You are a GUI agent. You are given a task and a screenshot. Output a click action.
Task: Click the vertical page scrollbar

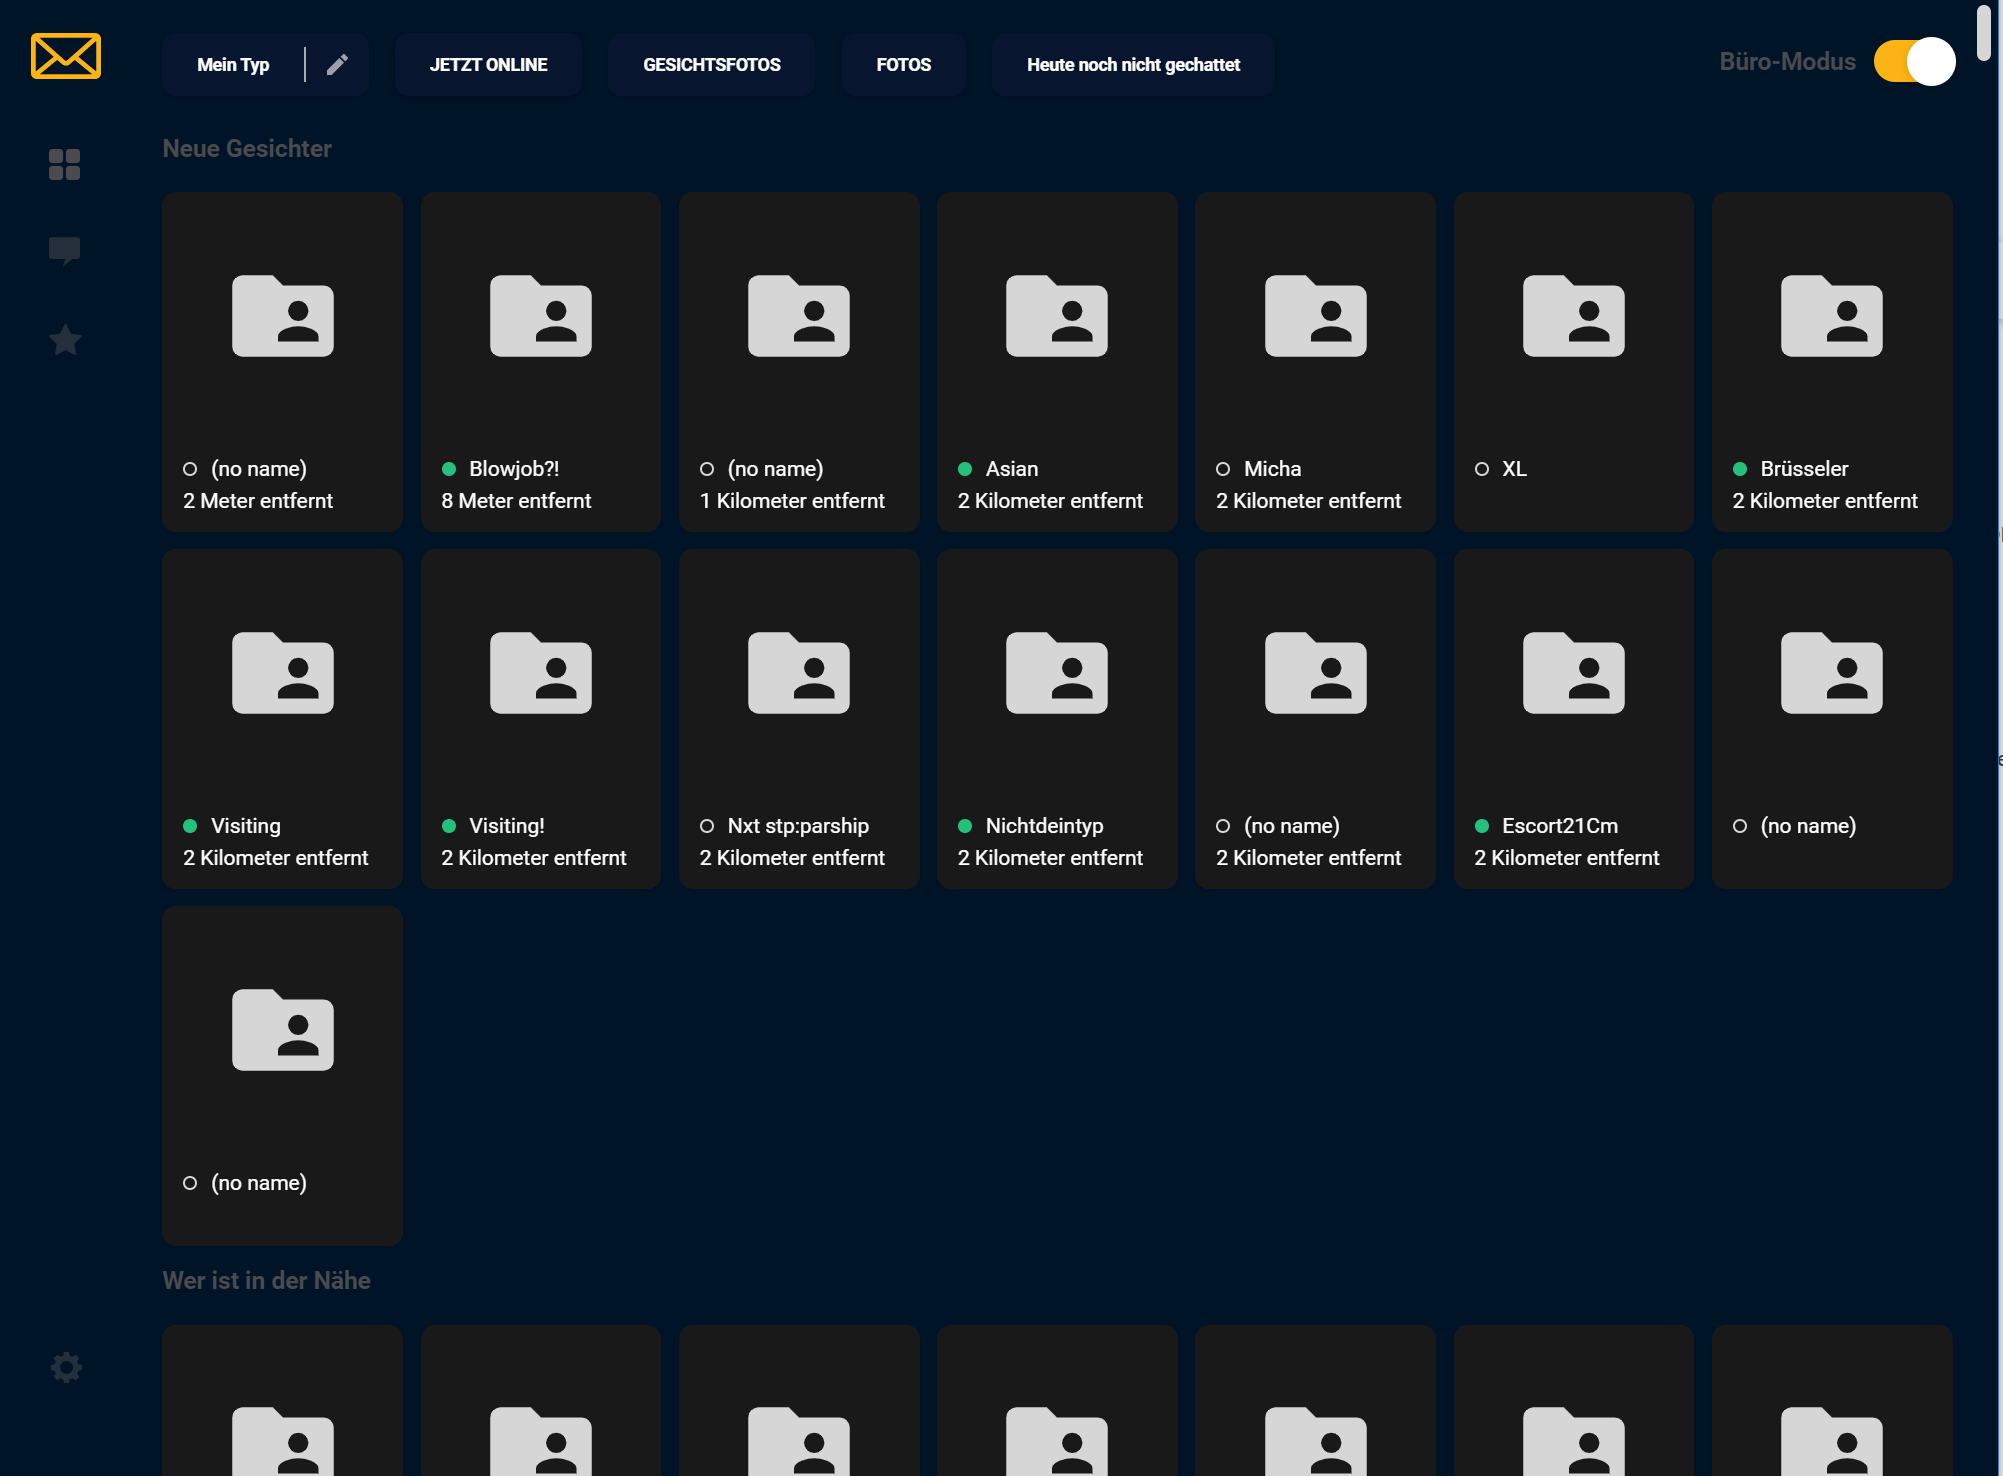[1984, 32]
